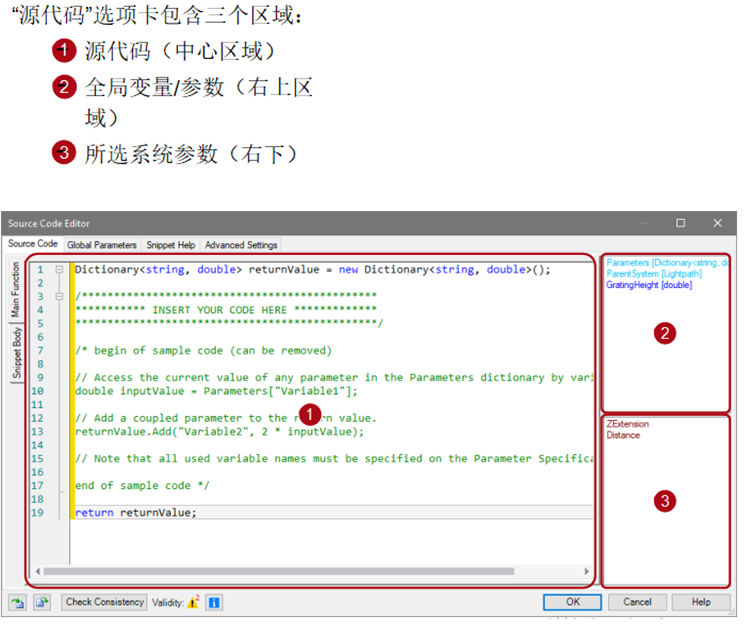Viewport: 747px width, 628px height.
Task: Switch to the Snippet Body vertical tab
Action: (16, 353)
